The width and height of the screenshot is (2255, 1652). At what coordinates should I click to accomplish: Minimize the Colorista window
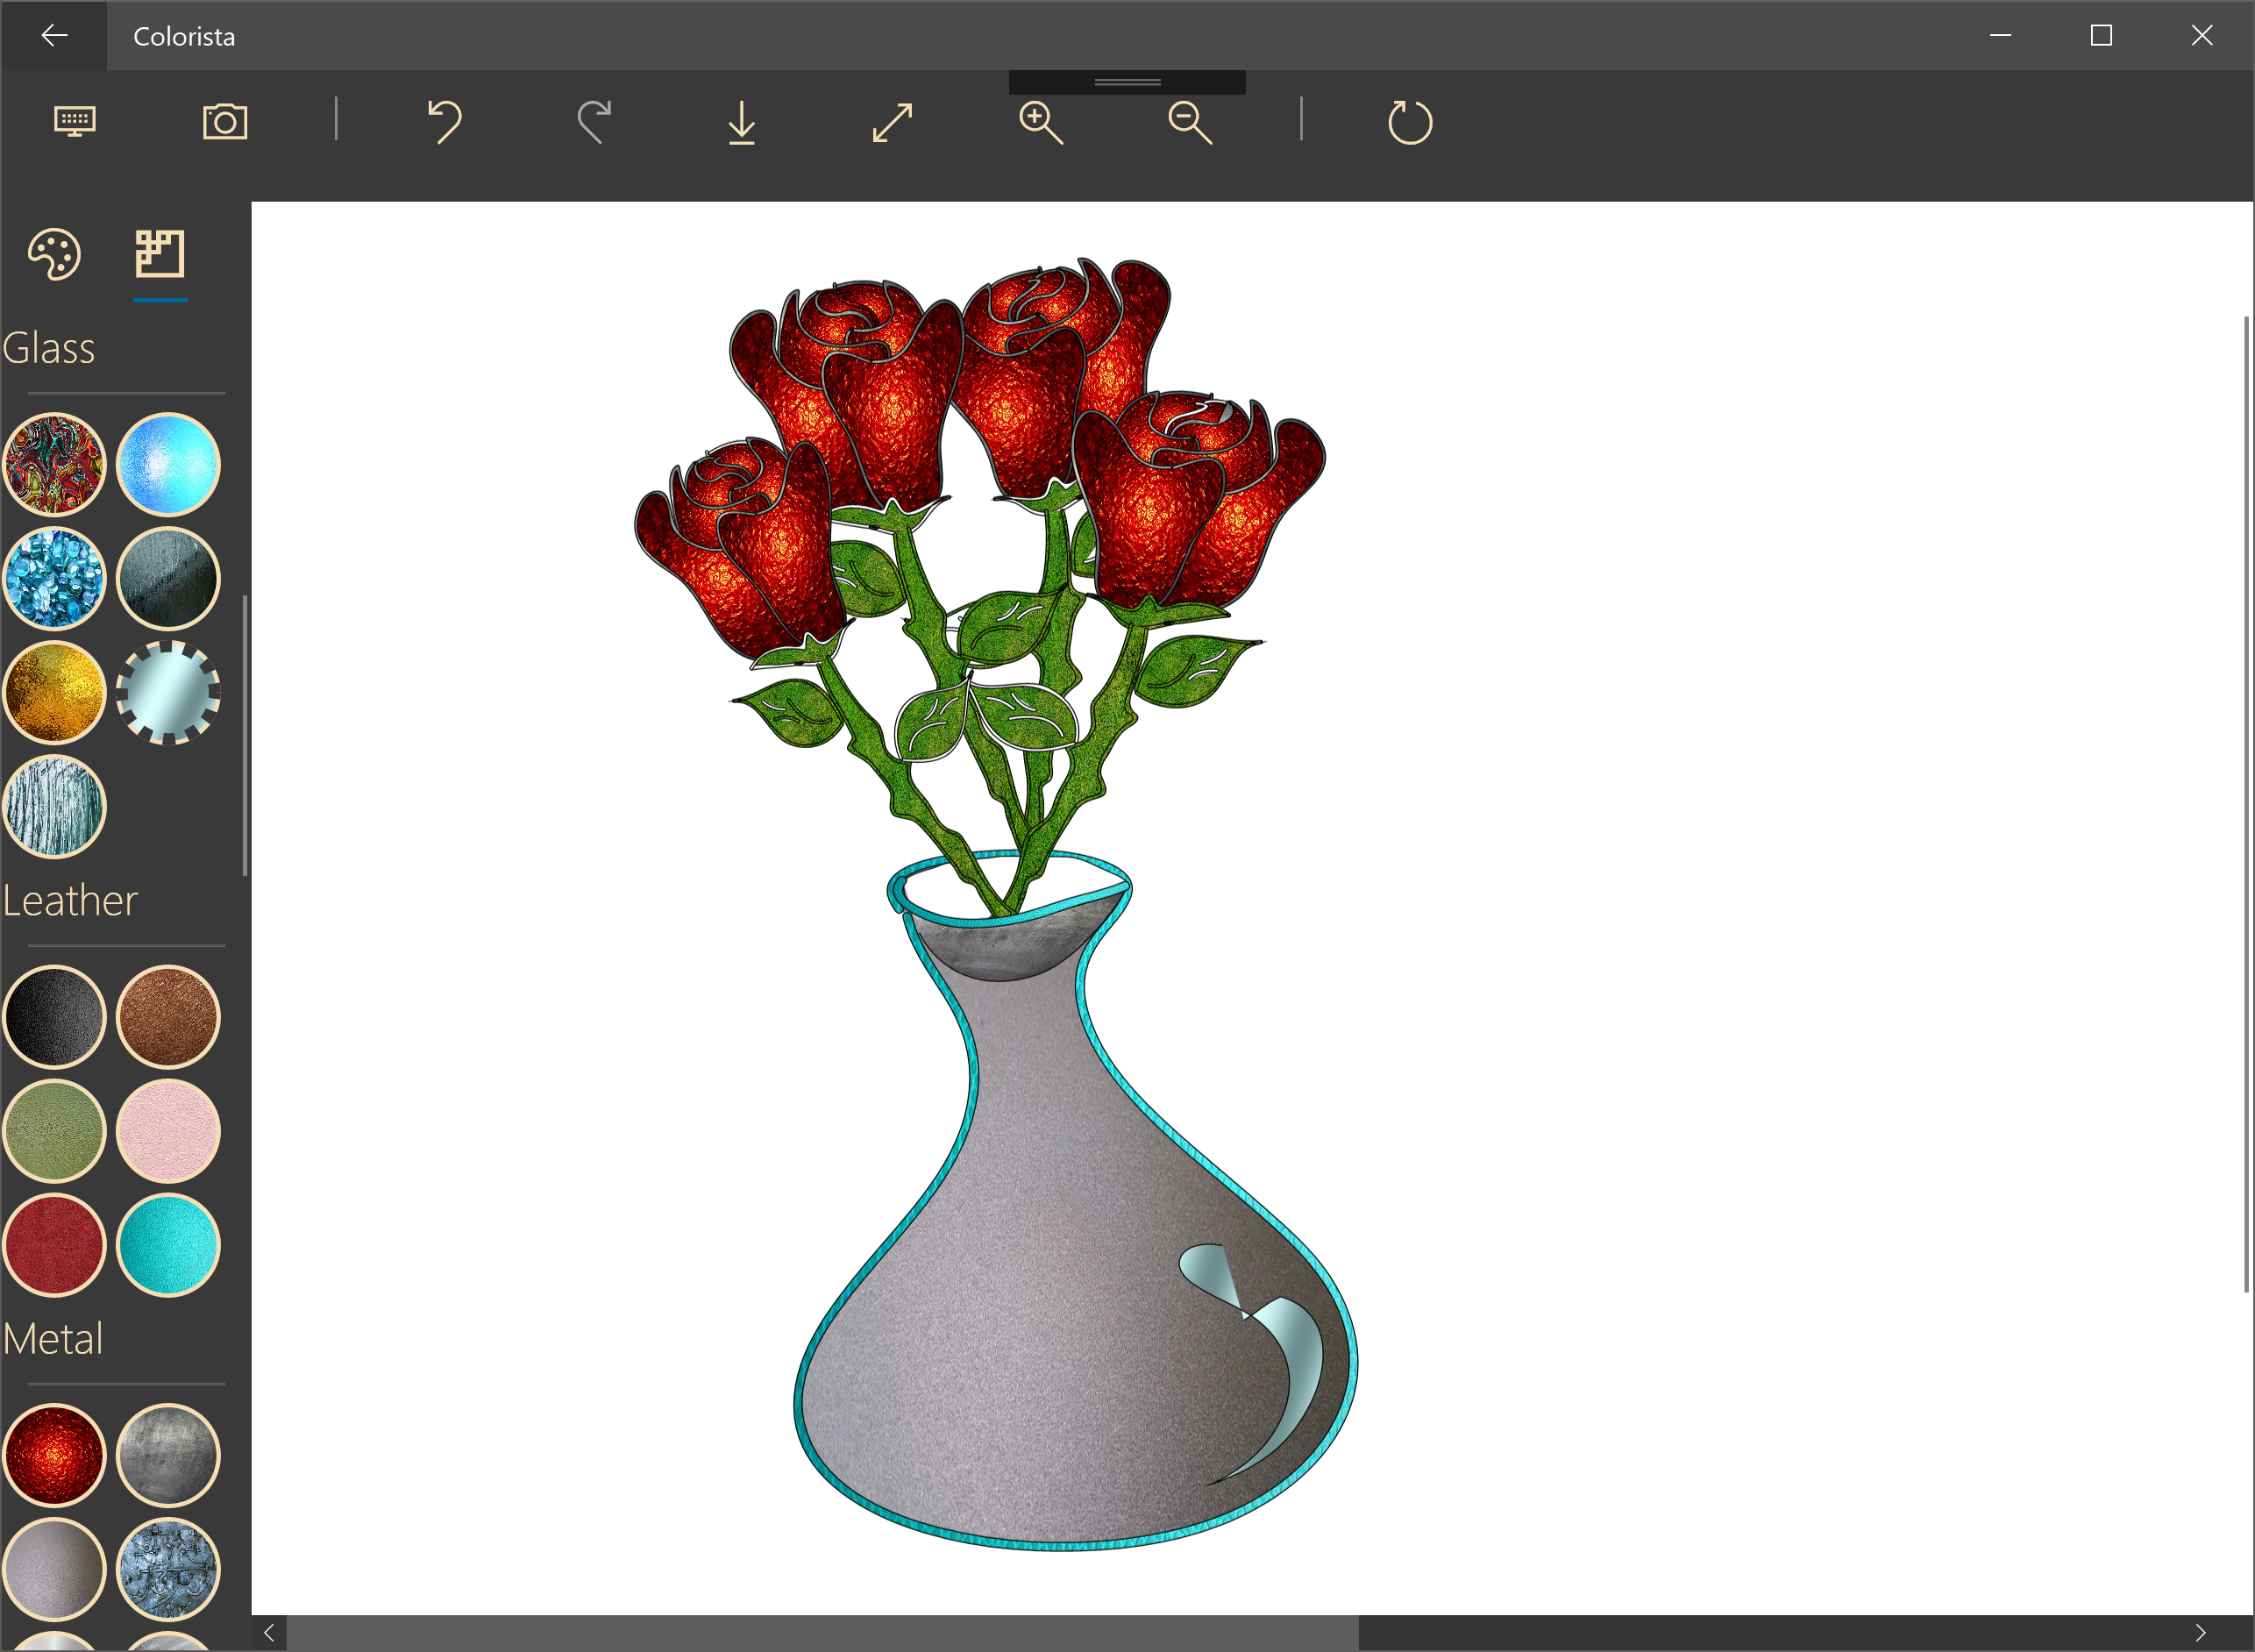[x=2000, y=36]
